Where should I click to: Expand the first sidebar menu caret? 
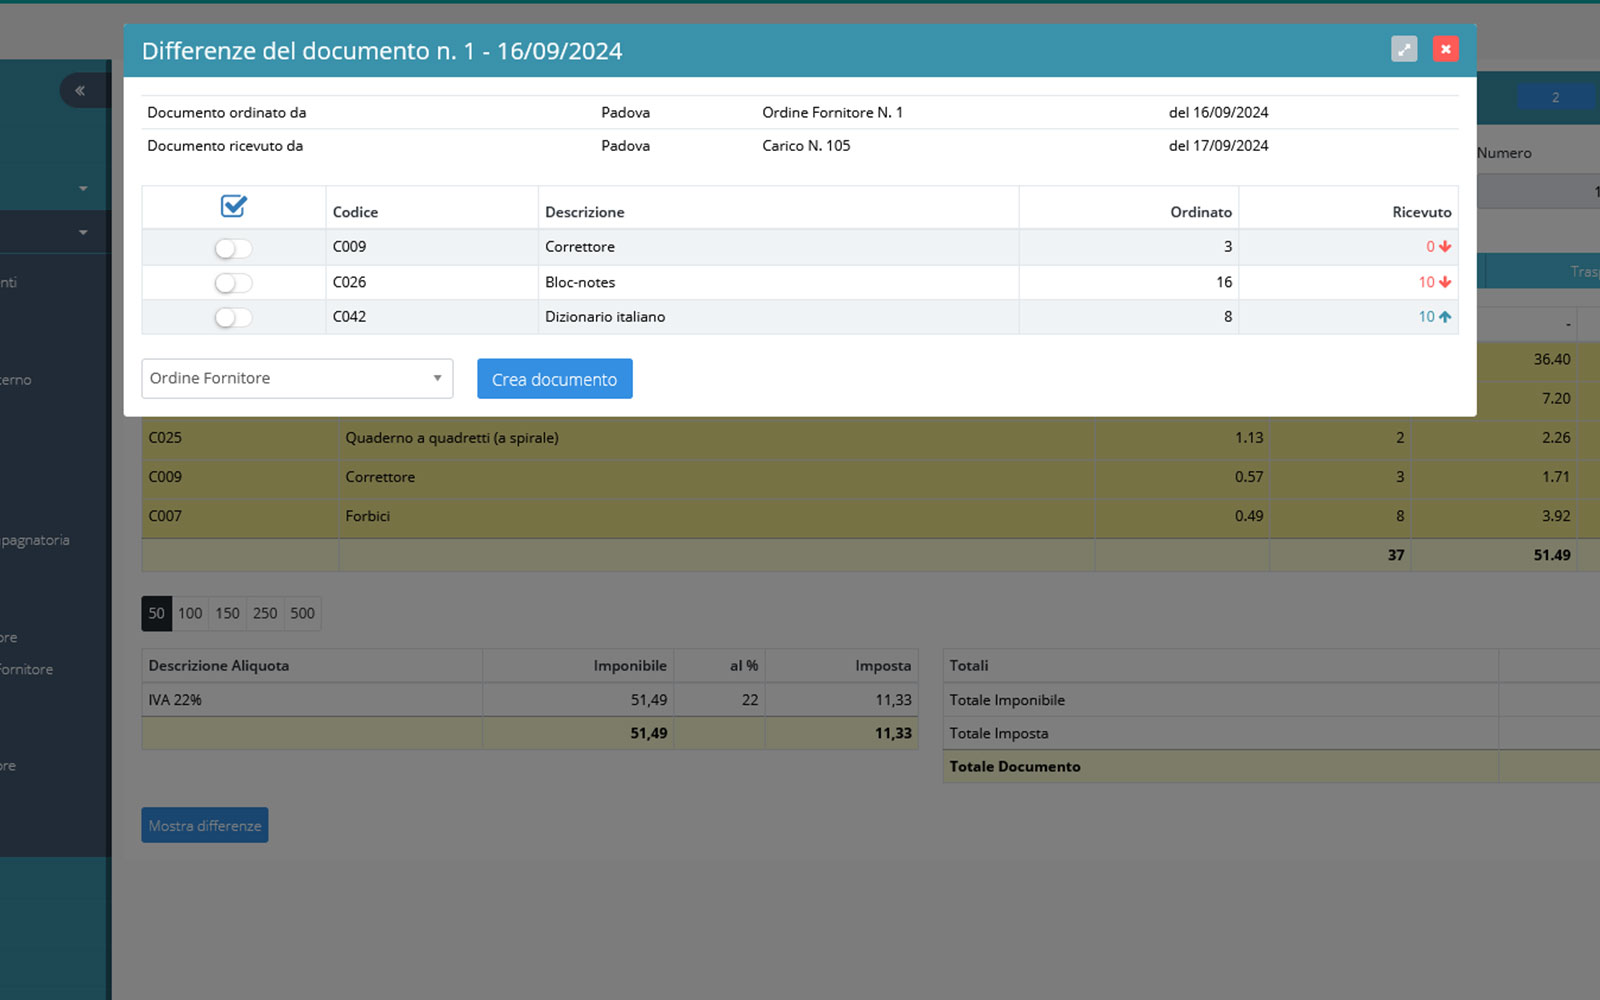[83, 188]
